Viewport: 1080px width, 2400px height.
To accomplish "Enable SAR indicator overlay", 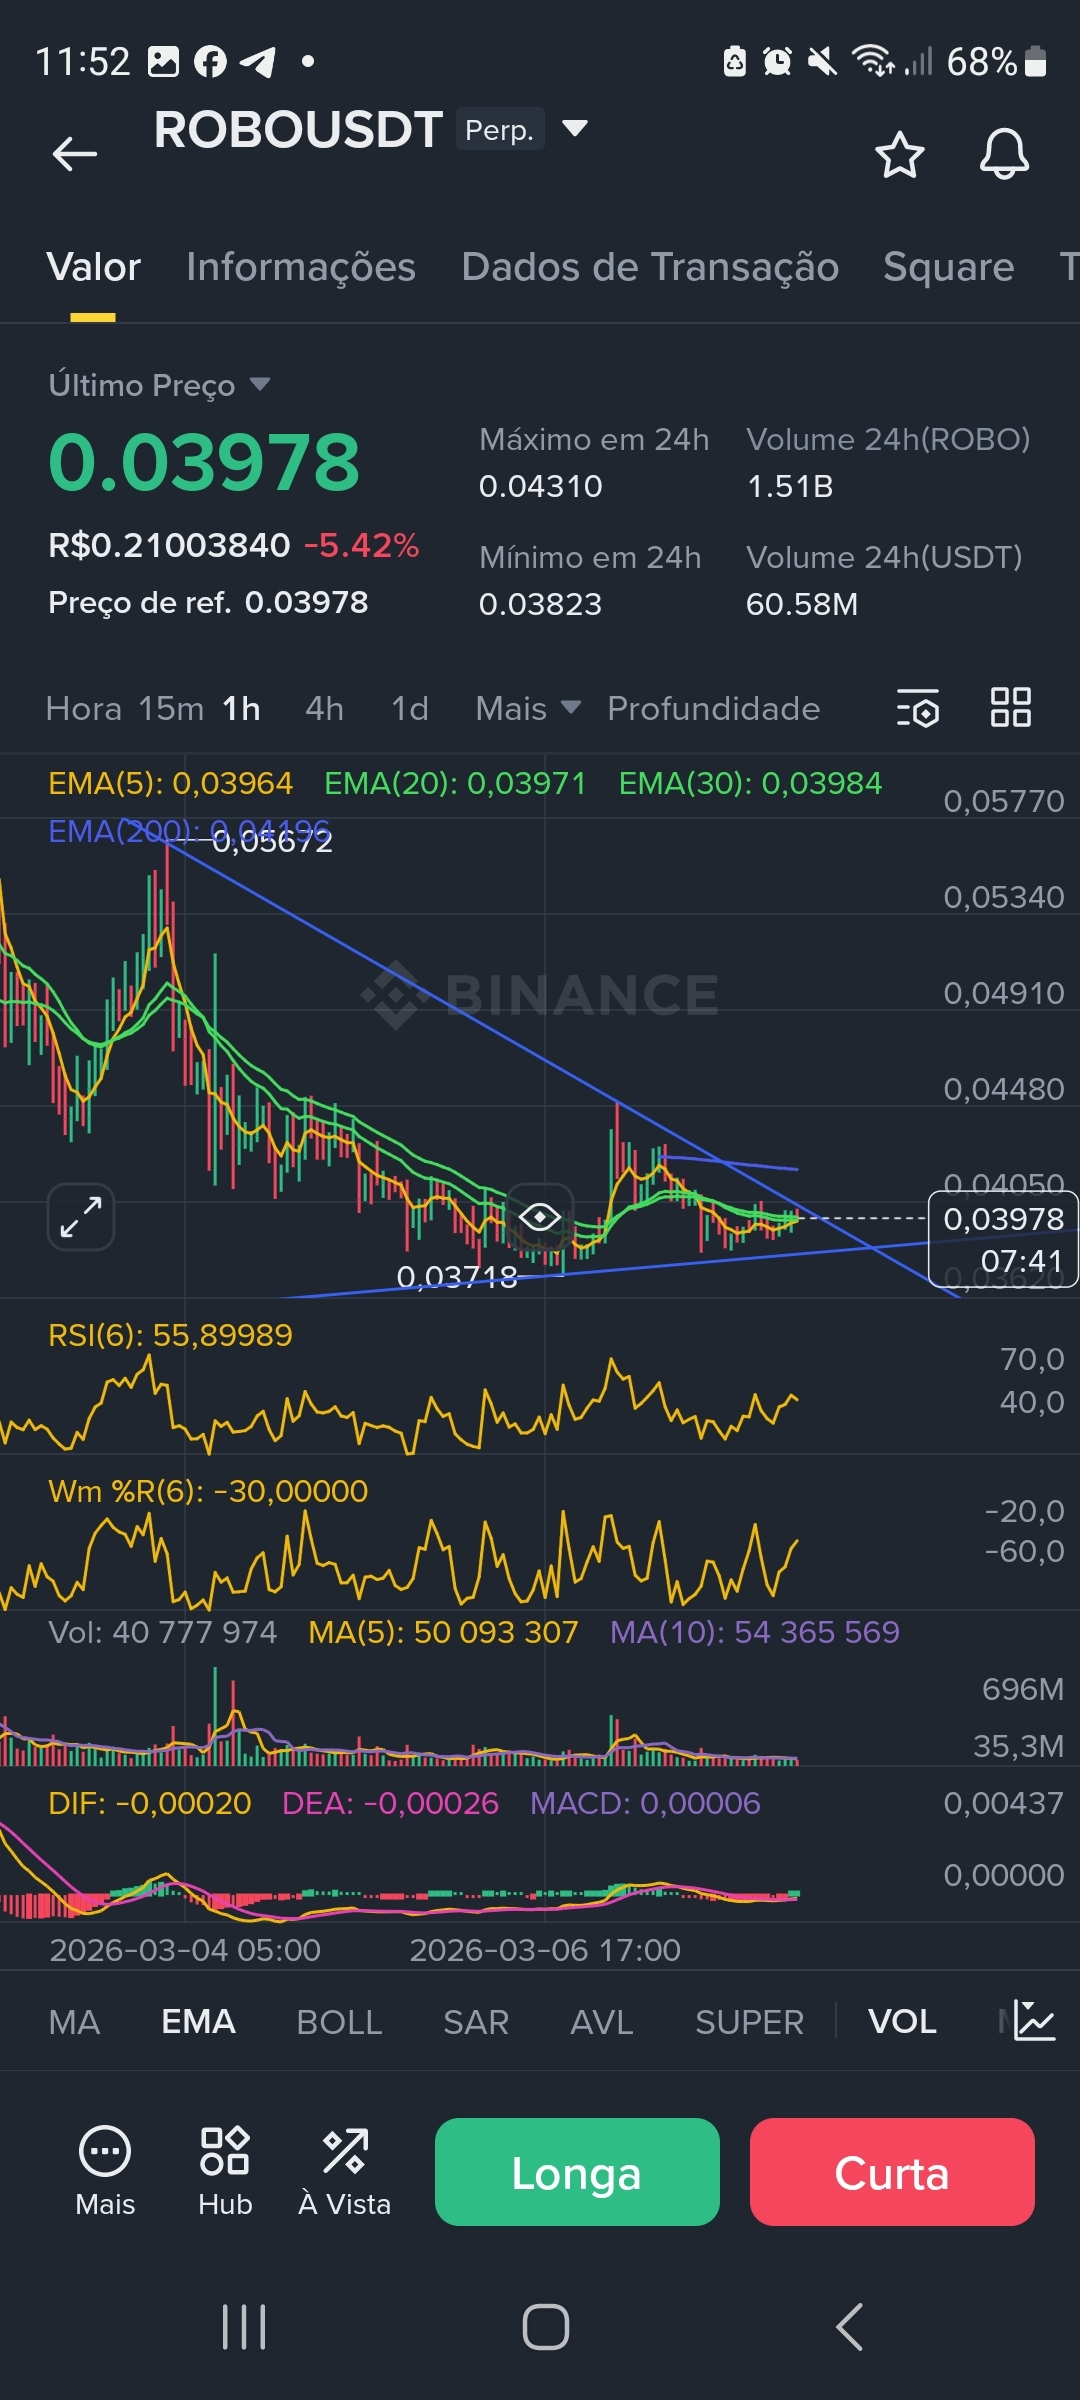I will click(x=476, y=2022).
